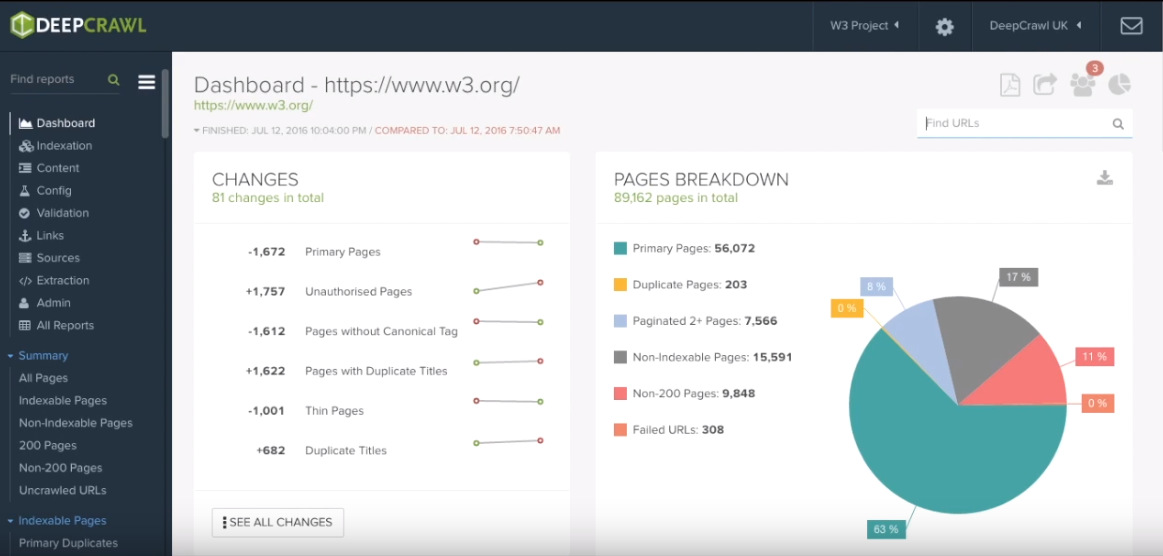Open Indexation in the sidebar
The width and height of the screenshot is (1163, 556).
click(64, 146)
